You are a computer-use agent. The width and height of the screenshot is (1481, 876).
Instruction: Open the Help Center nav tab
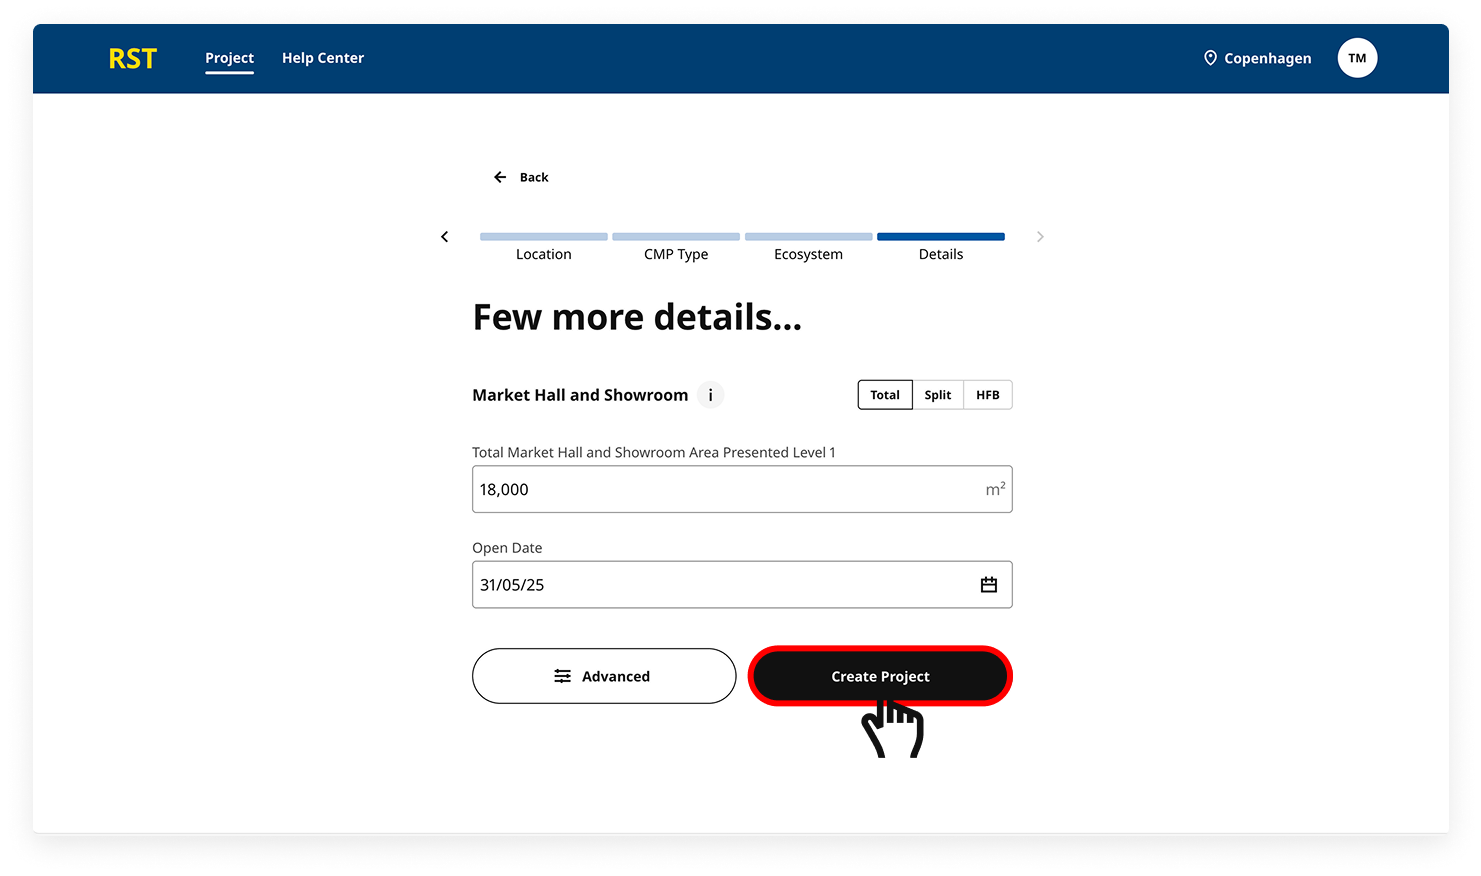point(322,58)
